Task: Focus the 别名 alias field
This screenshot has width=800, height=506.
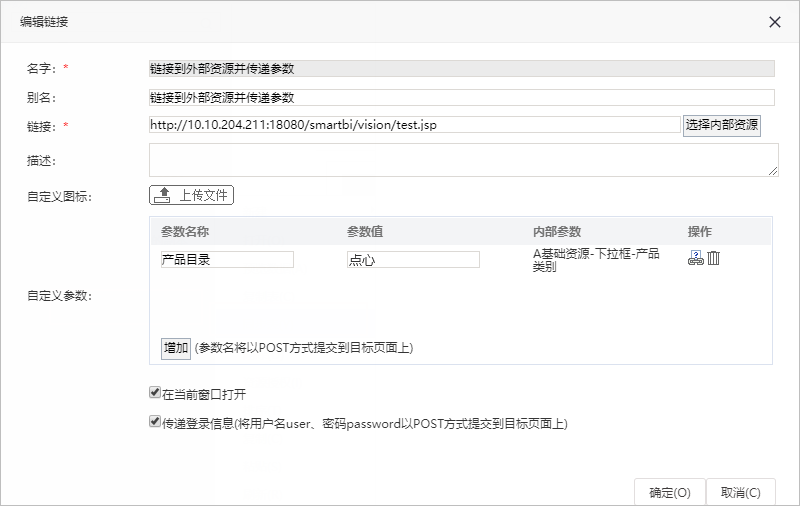Action: [462, 97]
